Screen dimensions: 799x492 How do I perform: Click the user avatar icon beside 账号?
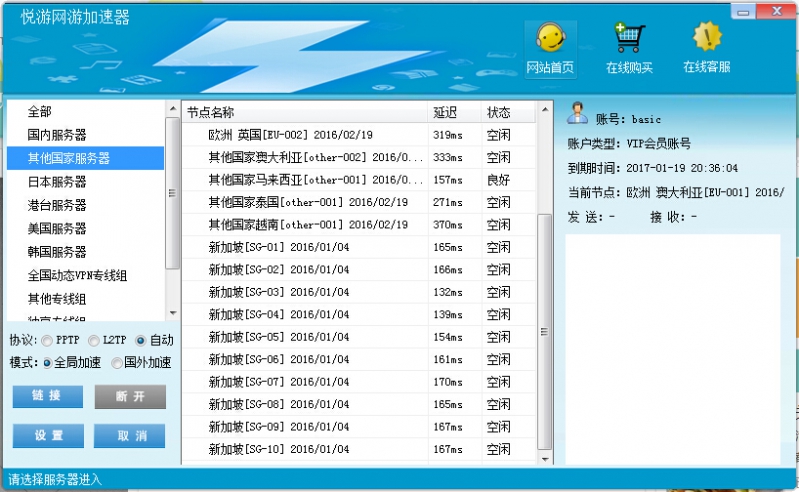[x=577, y=113]
